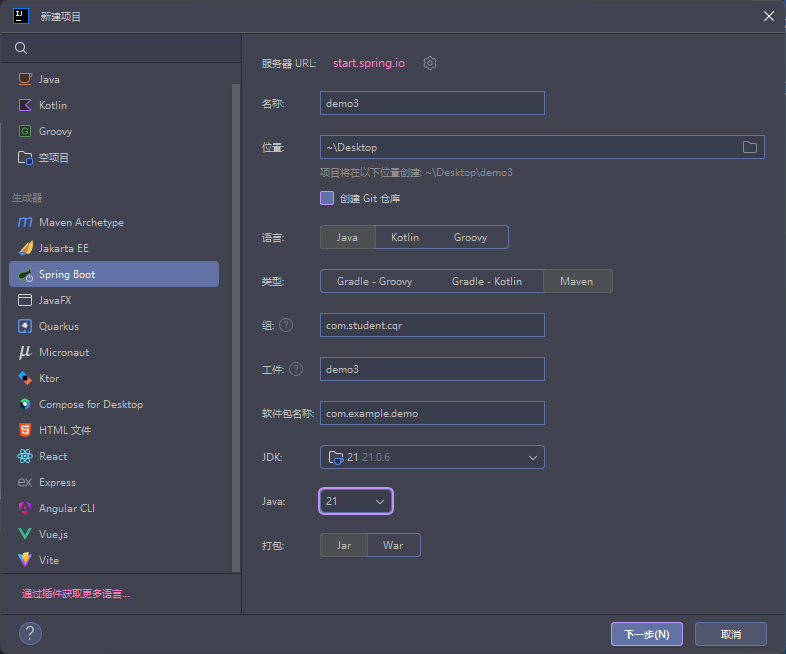This screenshot has width=786, height=654.
Task: Open server URL settings gear
Action: 430,63
